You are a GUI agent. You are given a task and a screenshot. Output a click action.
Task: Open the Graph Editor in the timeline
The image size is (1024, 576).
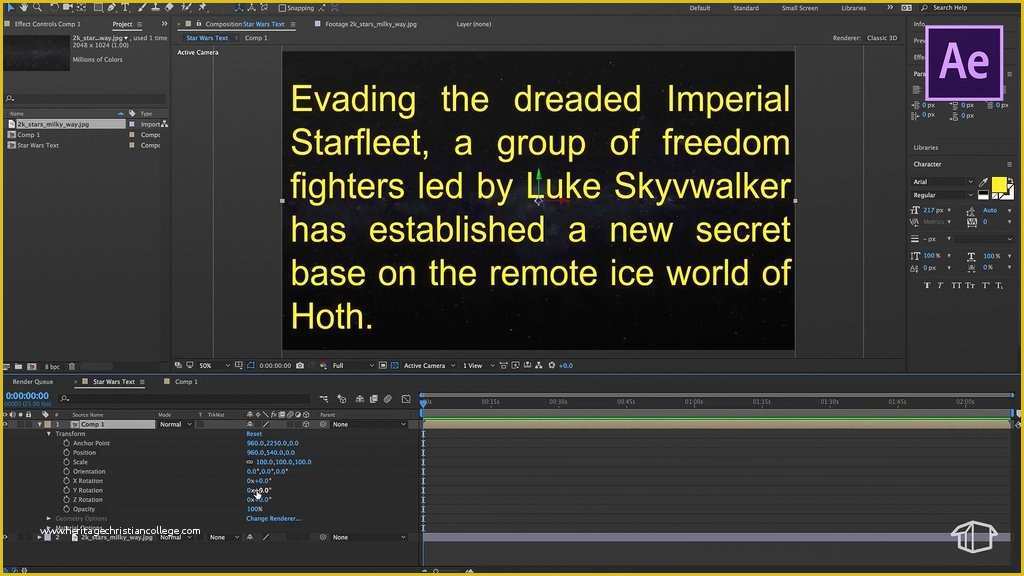click(x=406, y=398)
